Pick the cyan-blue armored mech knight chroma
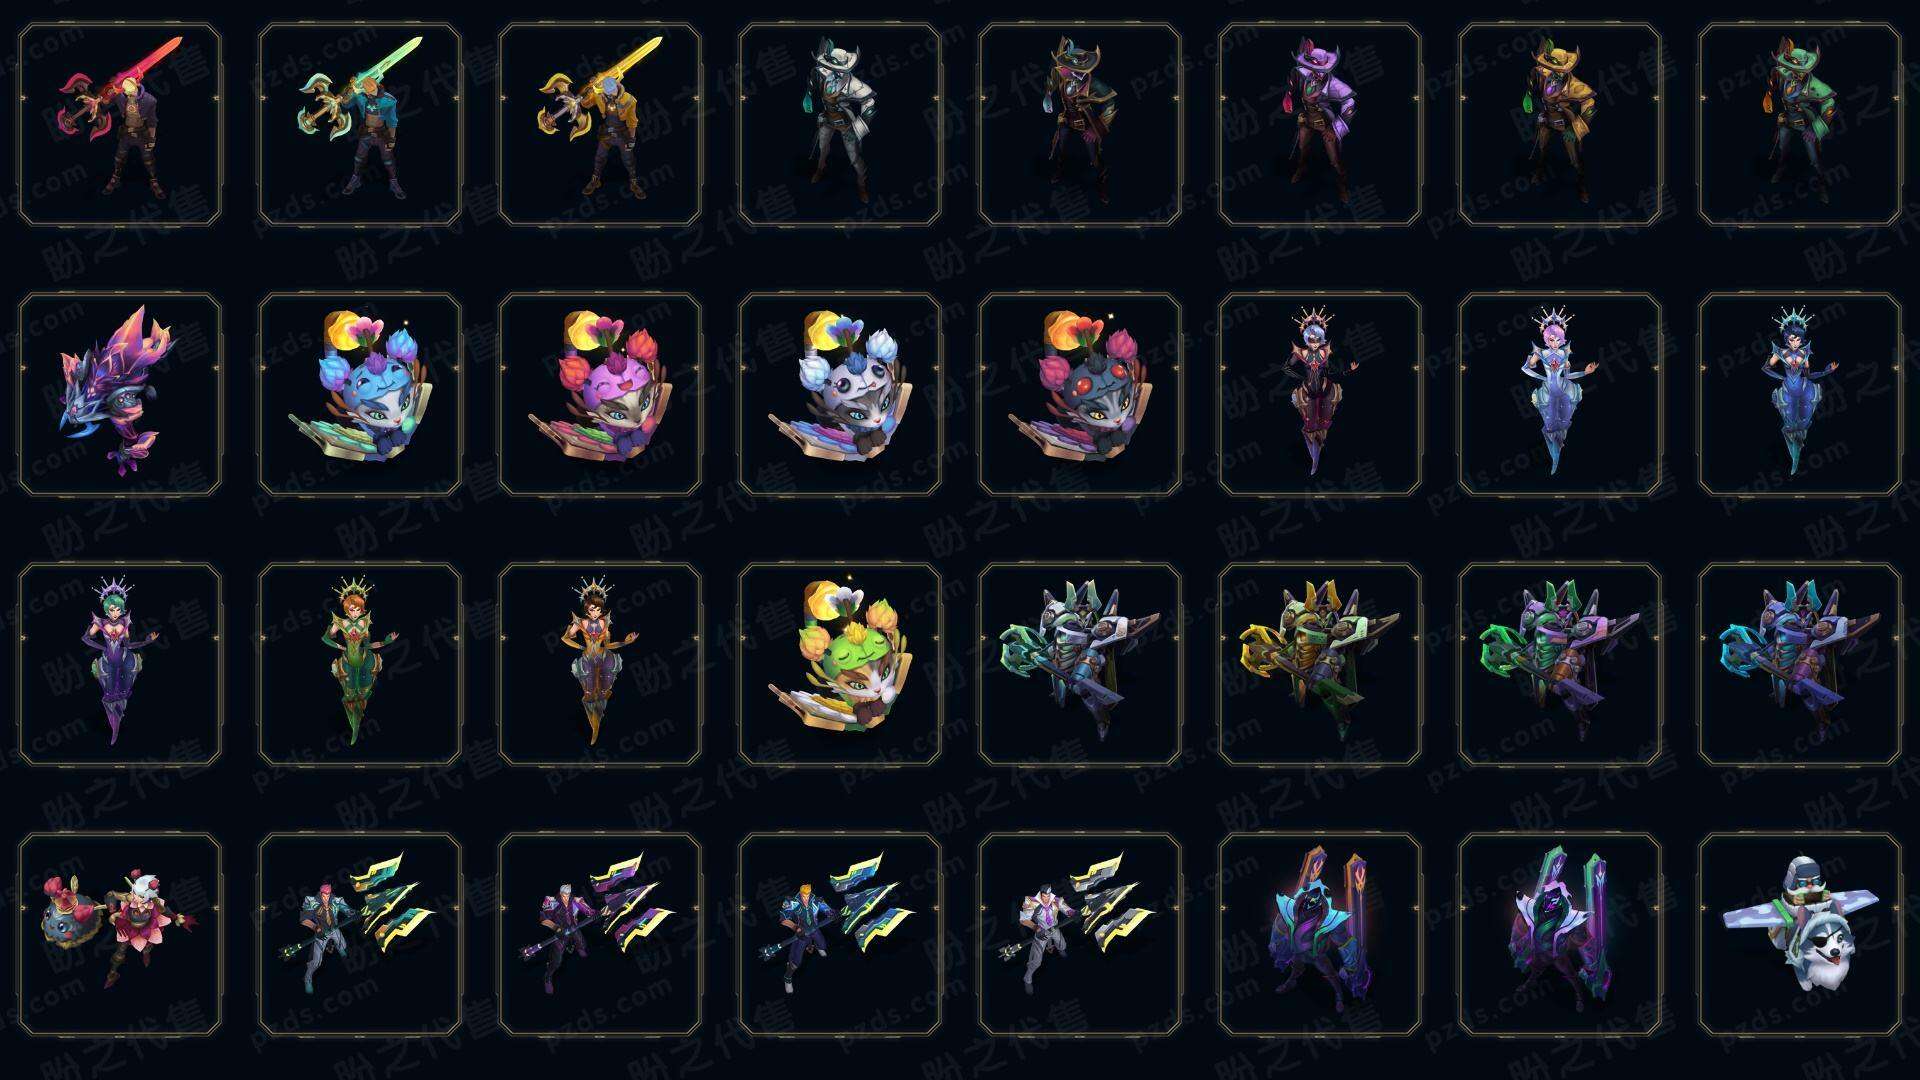This screenshot has width=1920, height=1080. pyautogui.click(x=1800, y=664)
